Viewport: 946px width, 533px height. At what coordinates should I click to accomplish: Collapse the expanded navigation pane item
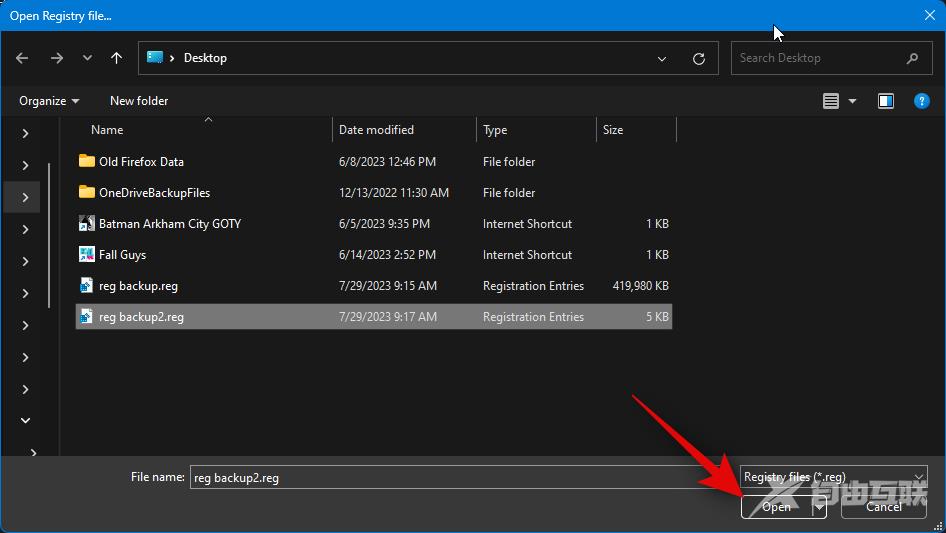click(25, 420)
